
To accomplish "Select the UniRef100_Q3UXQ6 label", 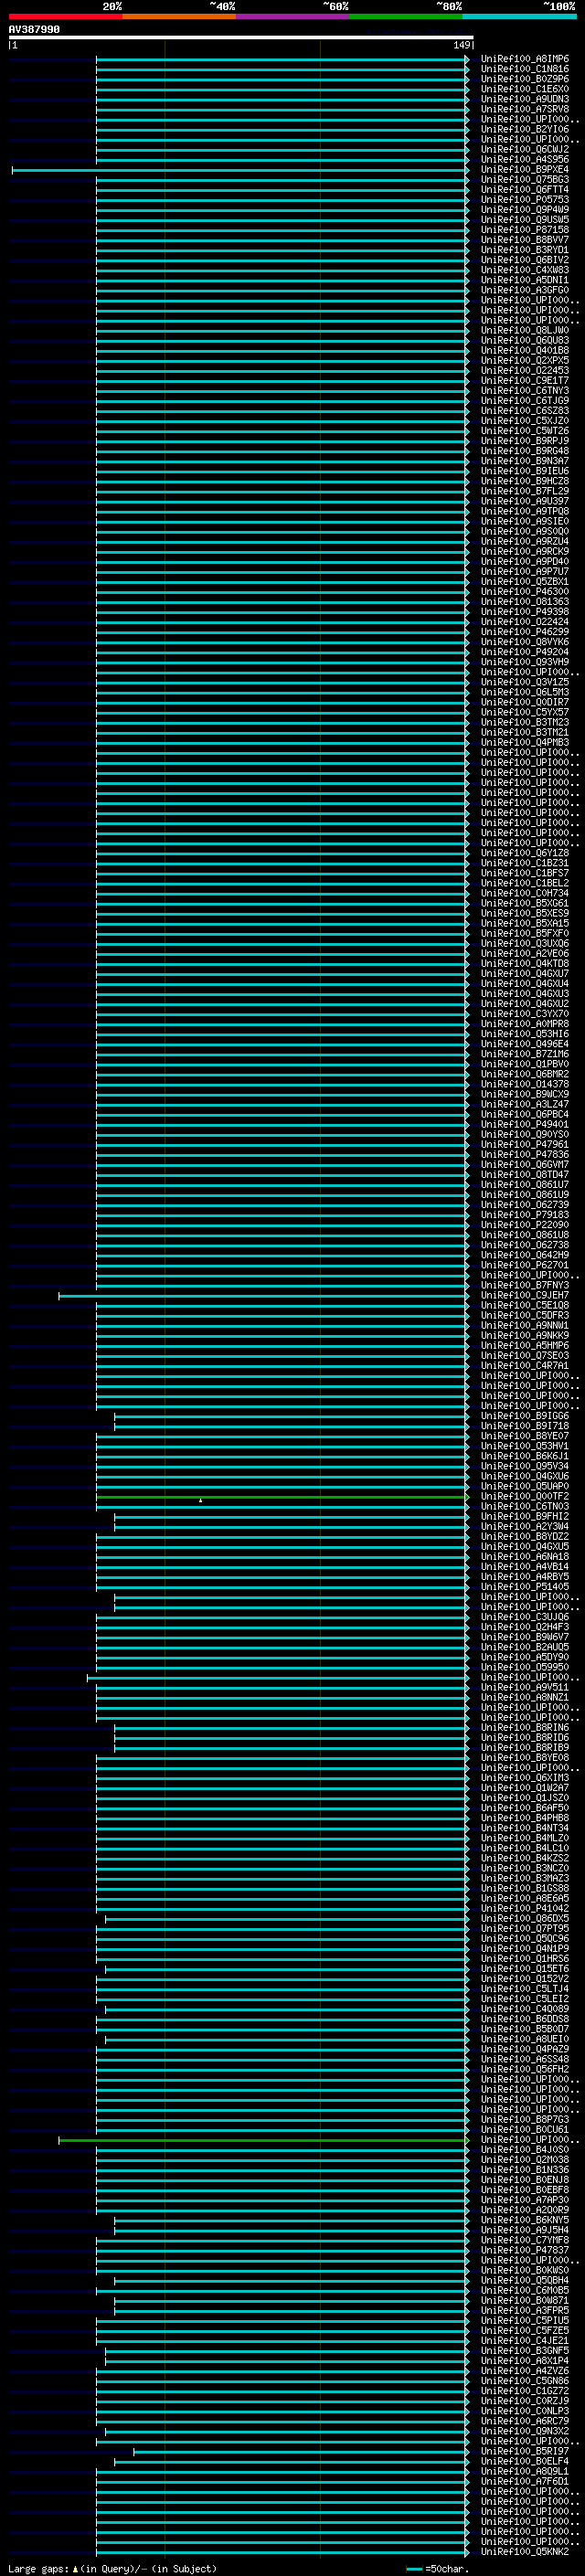I will 525,944.
